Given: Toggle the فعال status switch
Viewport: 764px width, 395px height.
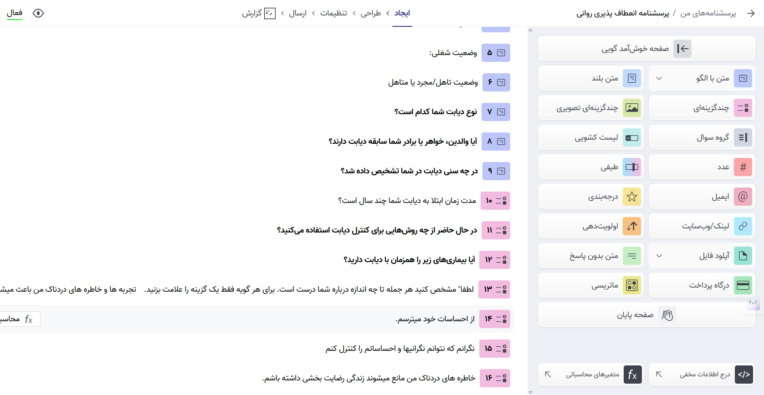Looking at the screenshot, I should (14, 14).
